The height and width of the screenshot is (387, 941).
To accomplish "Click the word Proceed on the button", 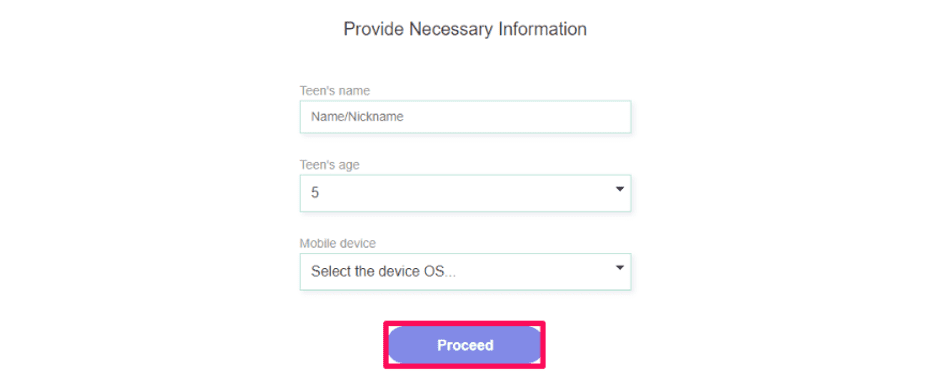I will (465, 346).
